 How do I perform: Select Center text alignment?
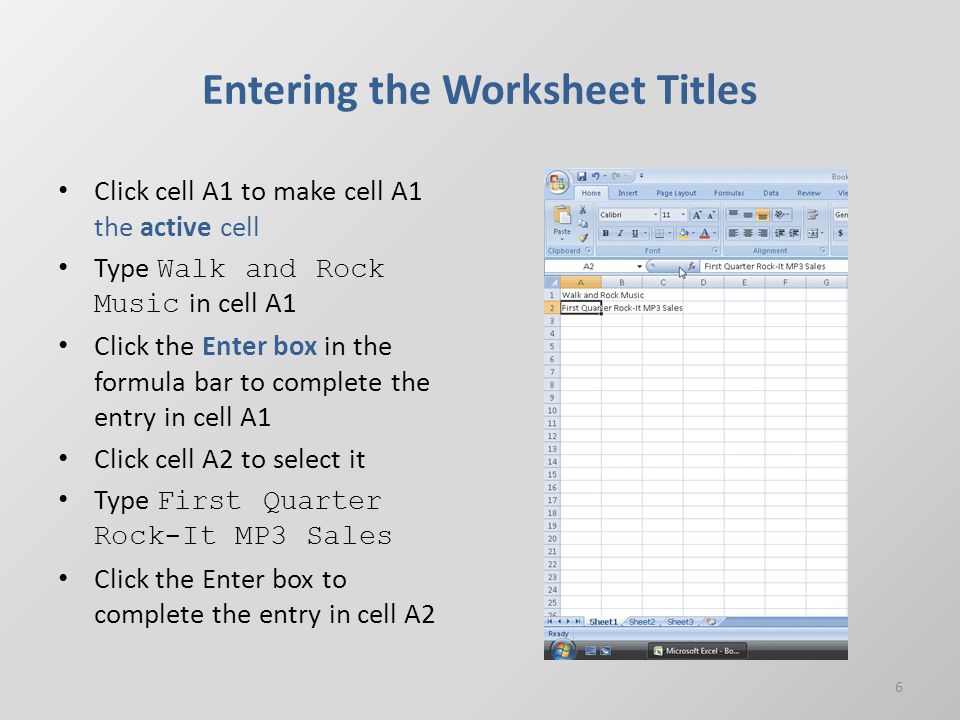click(x=748, y=233)
